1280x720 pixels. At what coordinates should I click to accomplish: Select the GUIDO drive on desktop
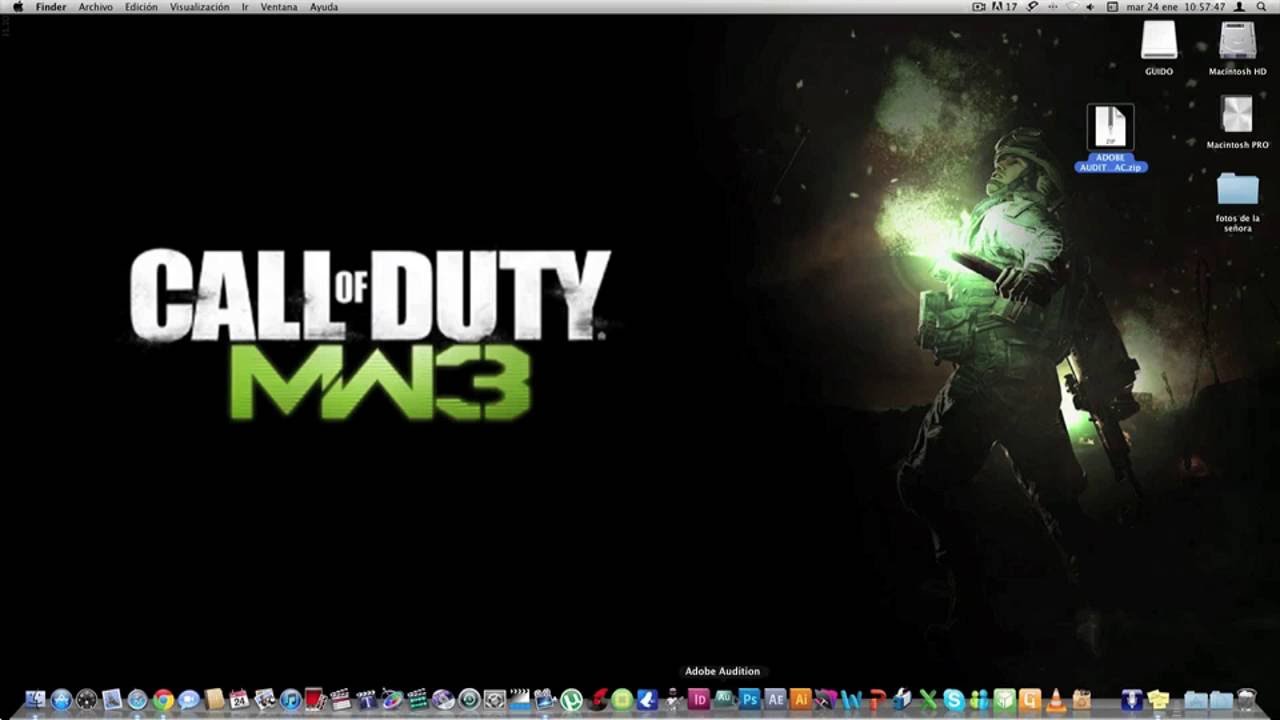[1159, 48]
